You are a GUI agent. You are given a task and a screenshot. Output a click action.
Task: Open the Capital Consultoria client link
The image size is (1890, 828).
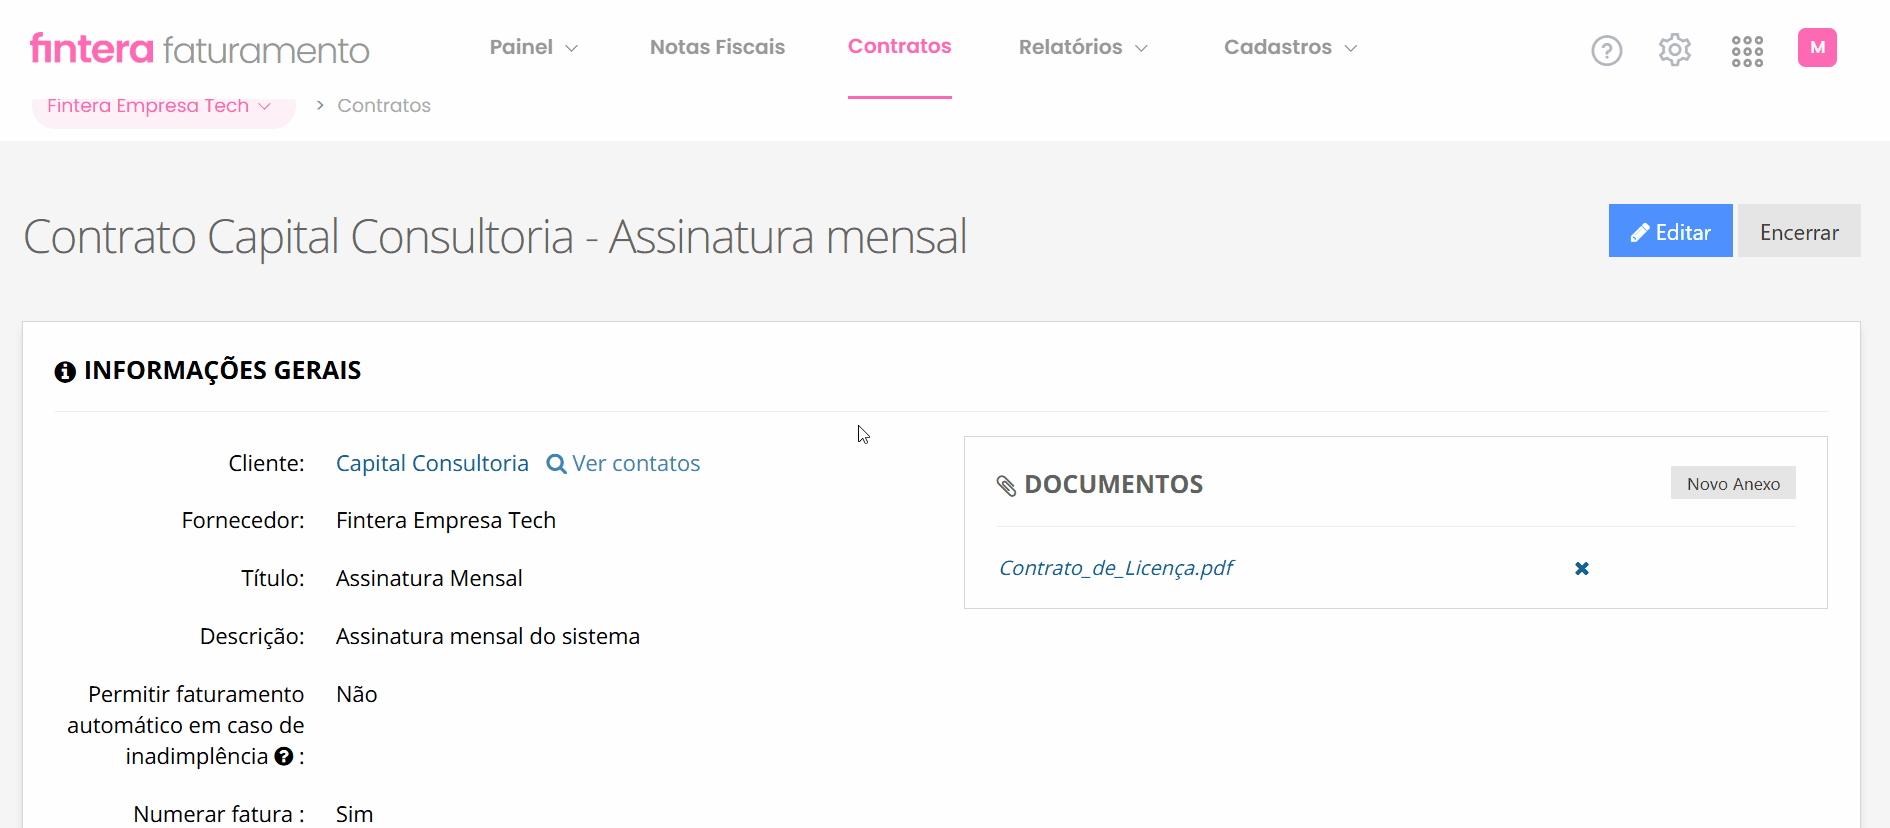pos(432,463)
